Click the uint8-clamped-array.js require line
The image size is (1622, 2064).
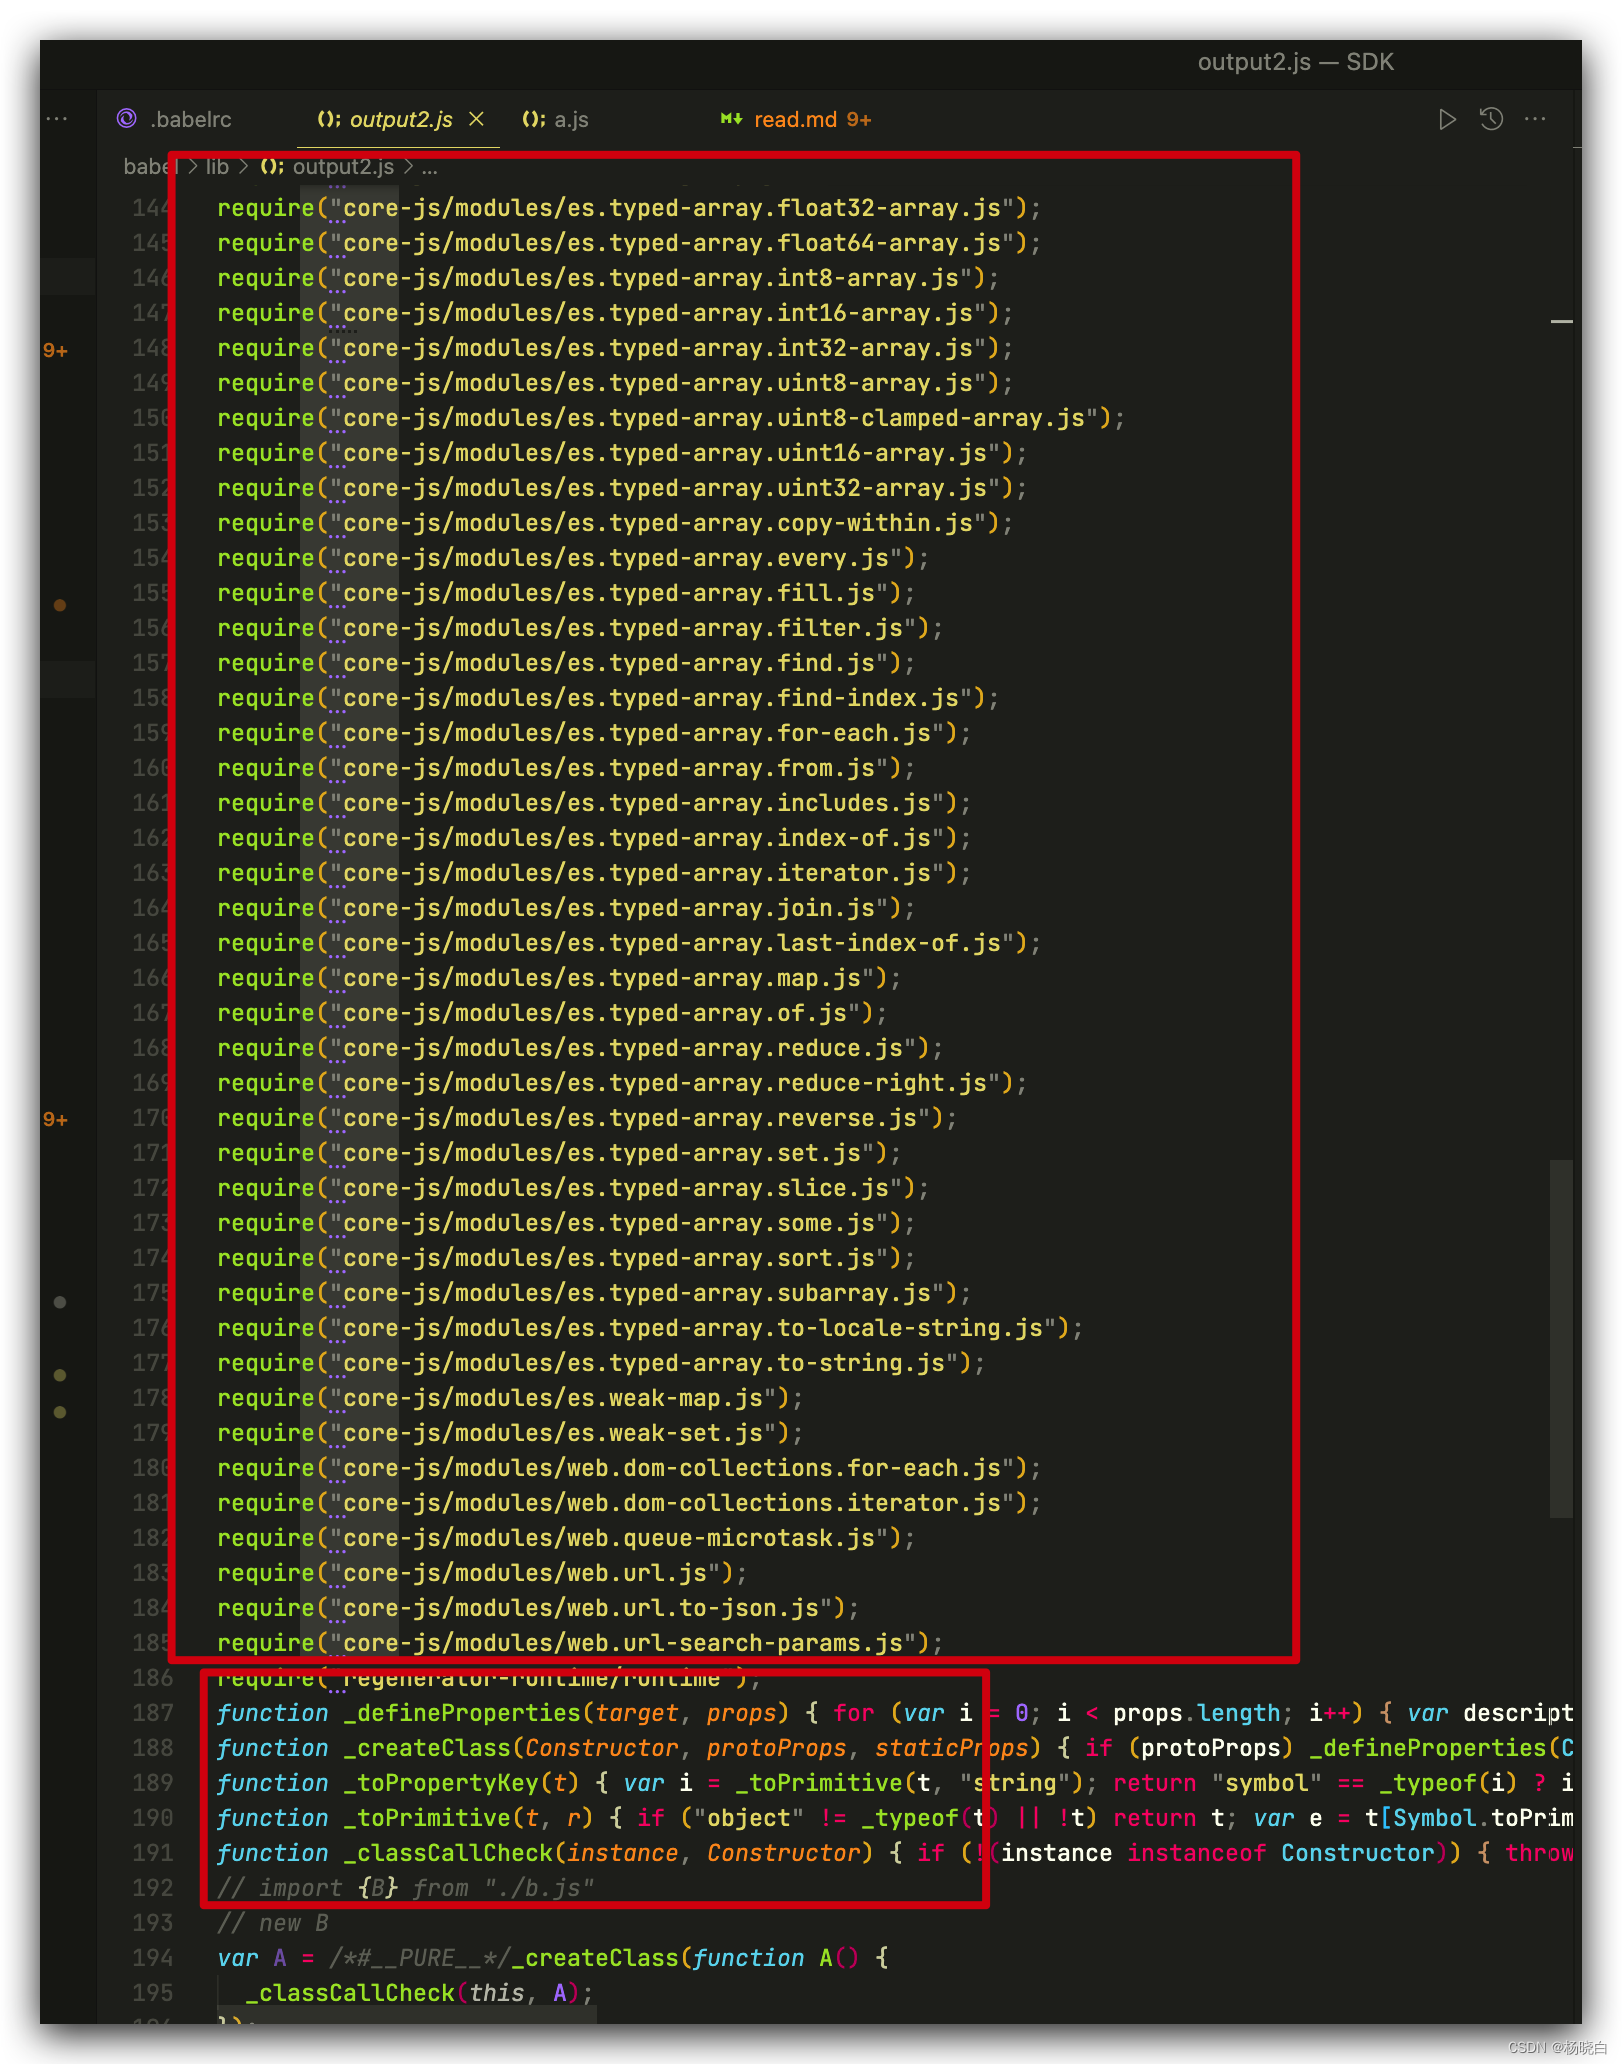click(x=671, y=418)
